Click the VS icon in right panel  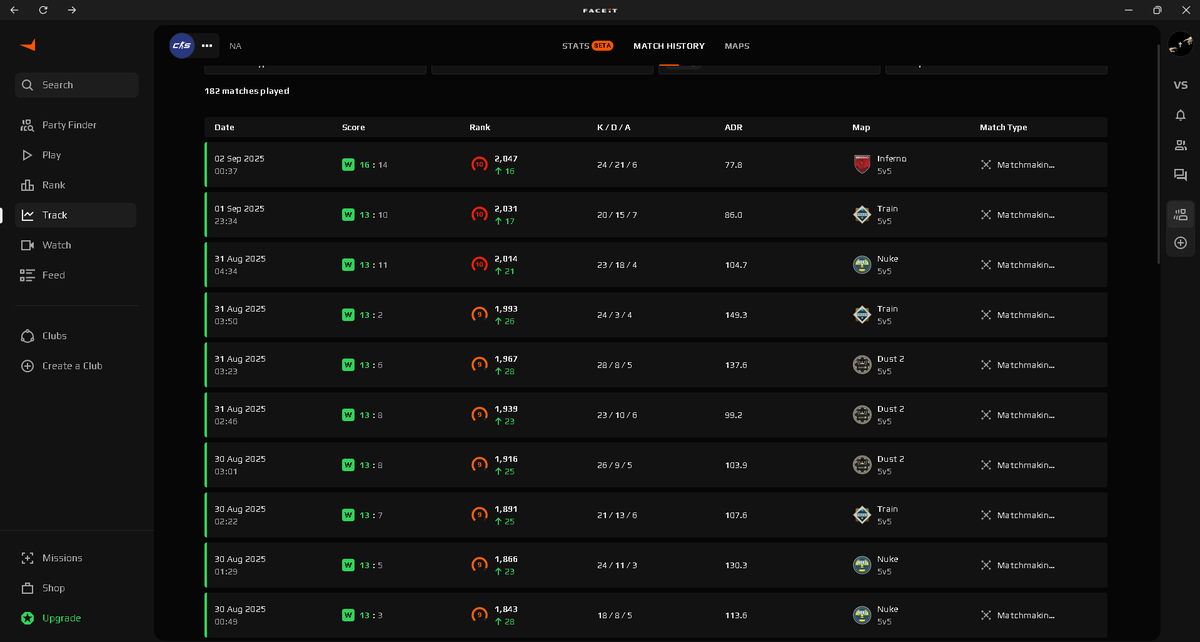[1180, 85]
